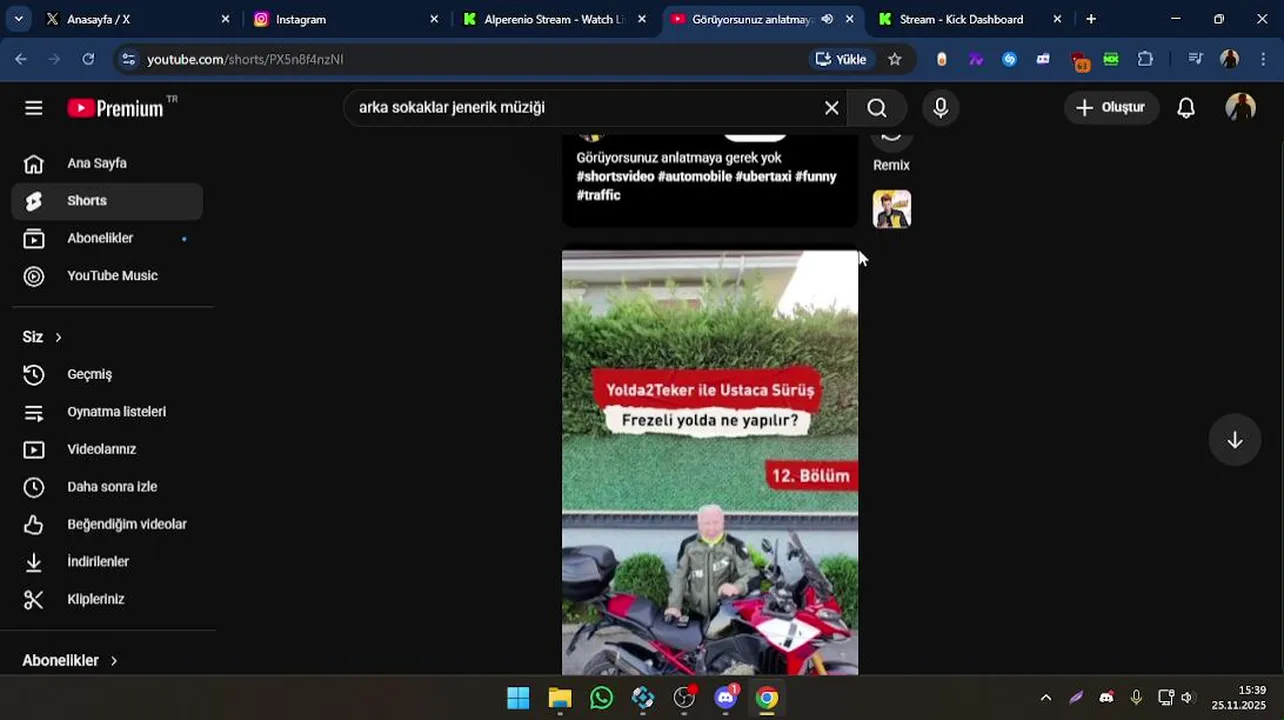This screenshot has height=720, width=1284.
Task: Go back in browser history
Action: (x=21, y=59)
